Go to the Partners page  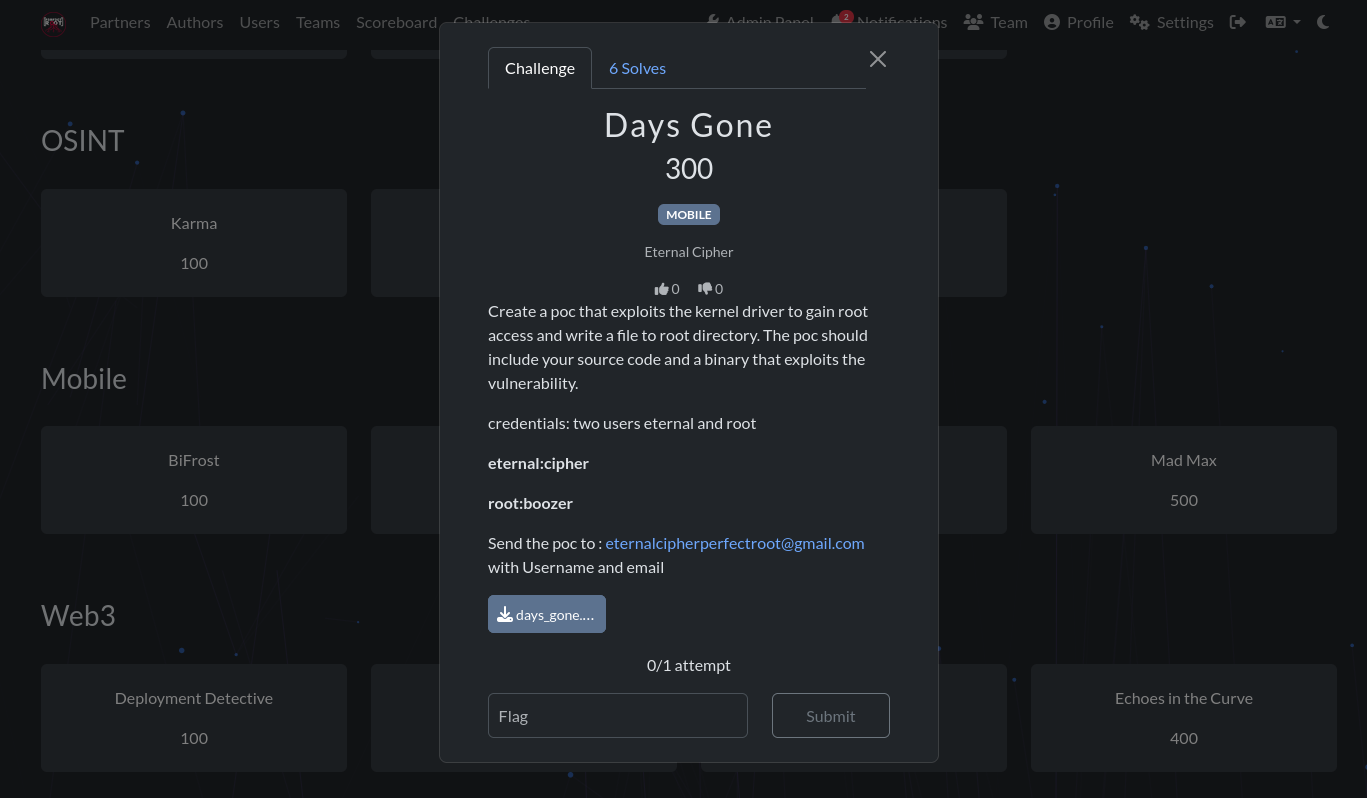pyautogui.click(x=120, y=22)
